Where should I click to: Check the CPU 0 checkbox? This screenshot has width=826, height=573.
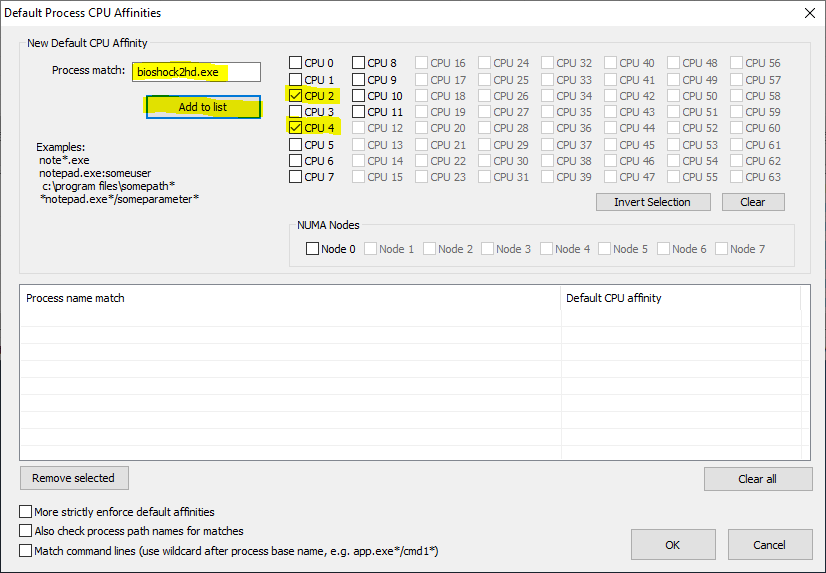pos(296,64)
